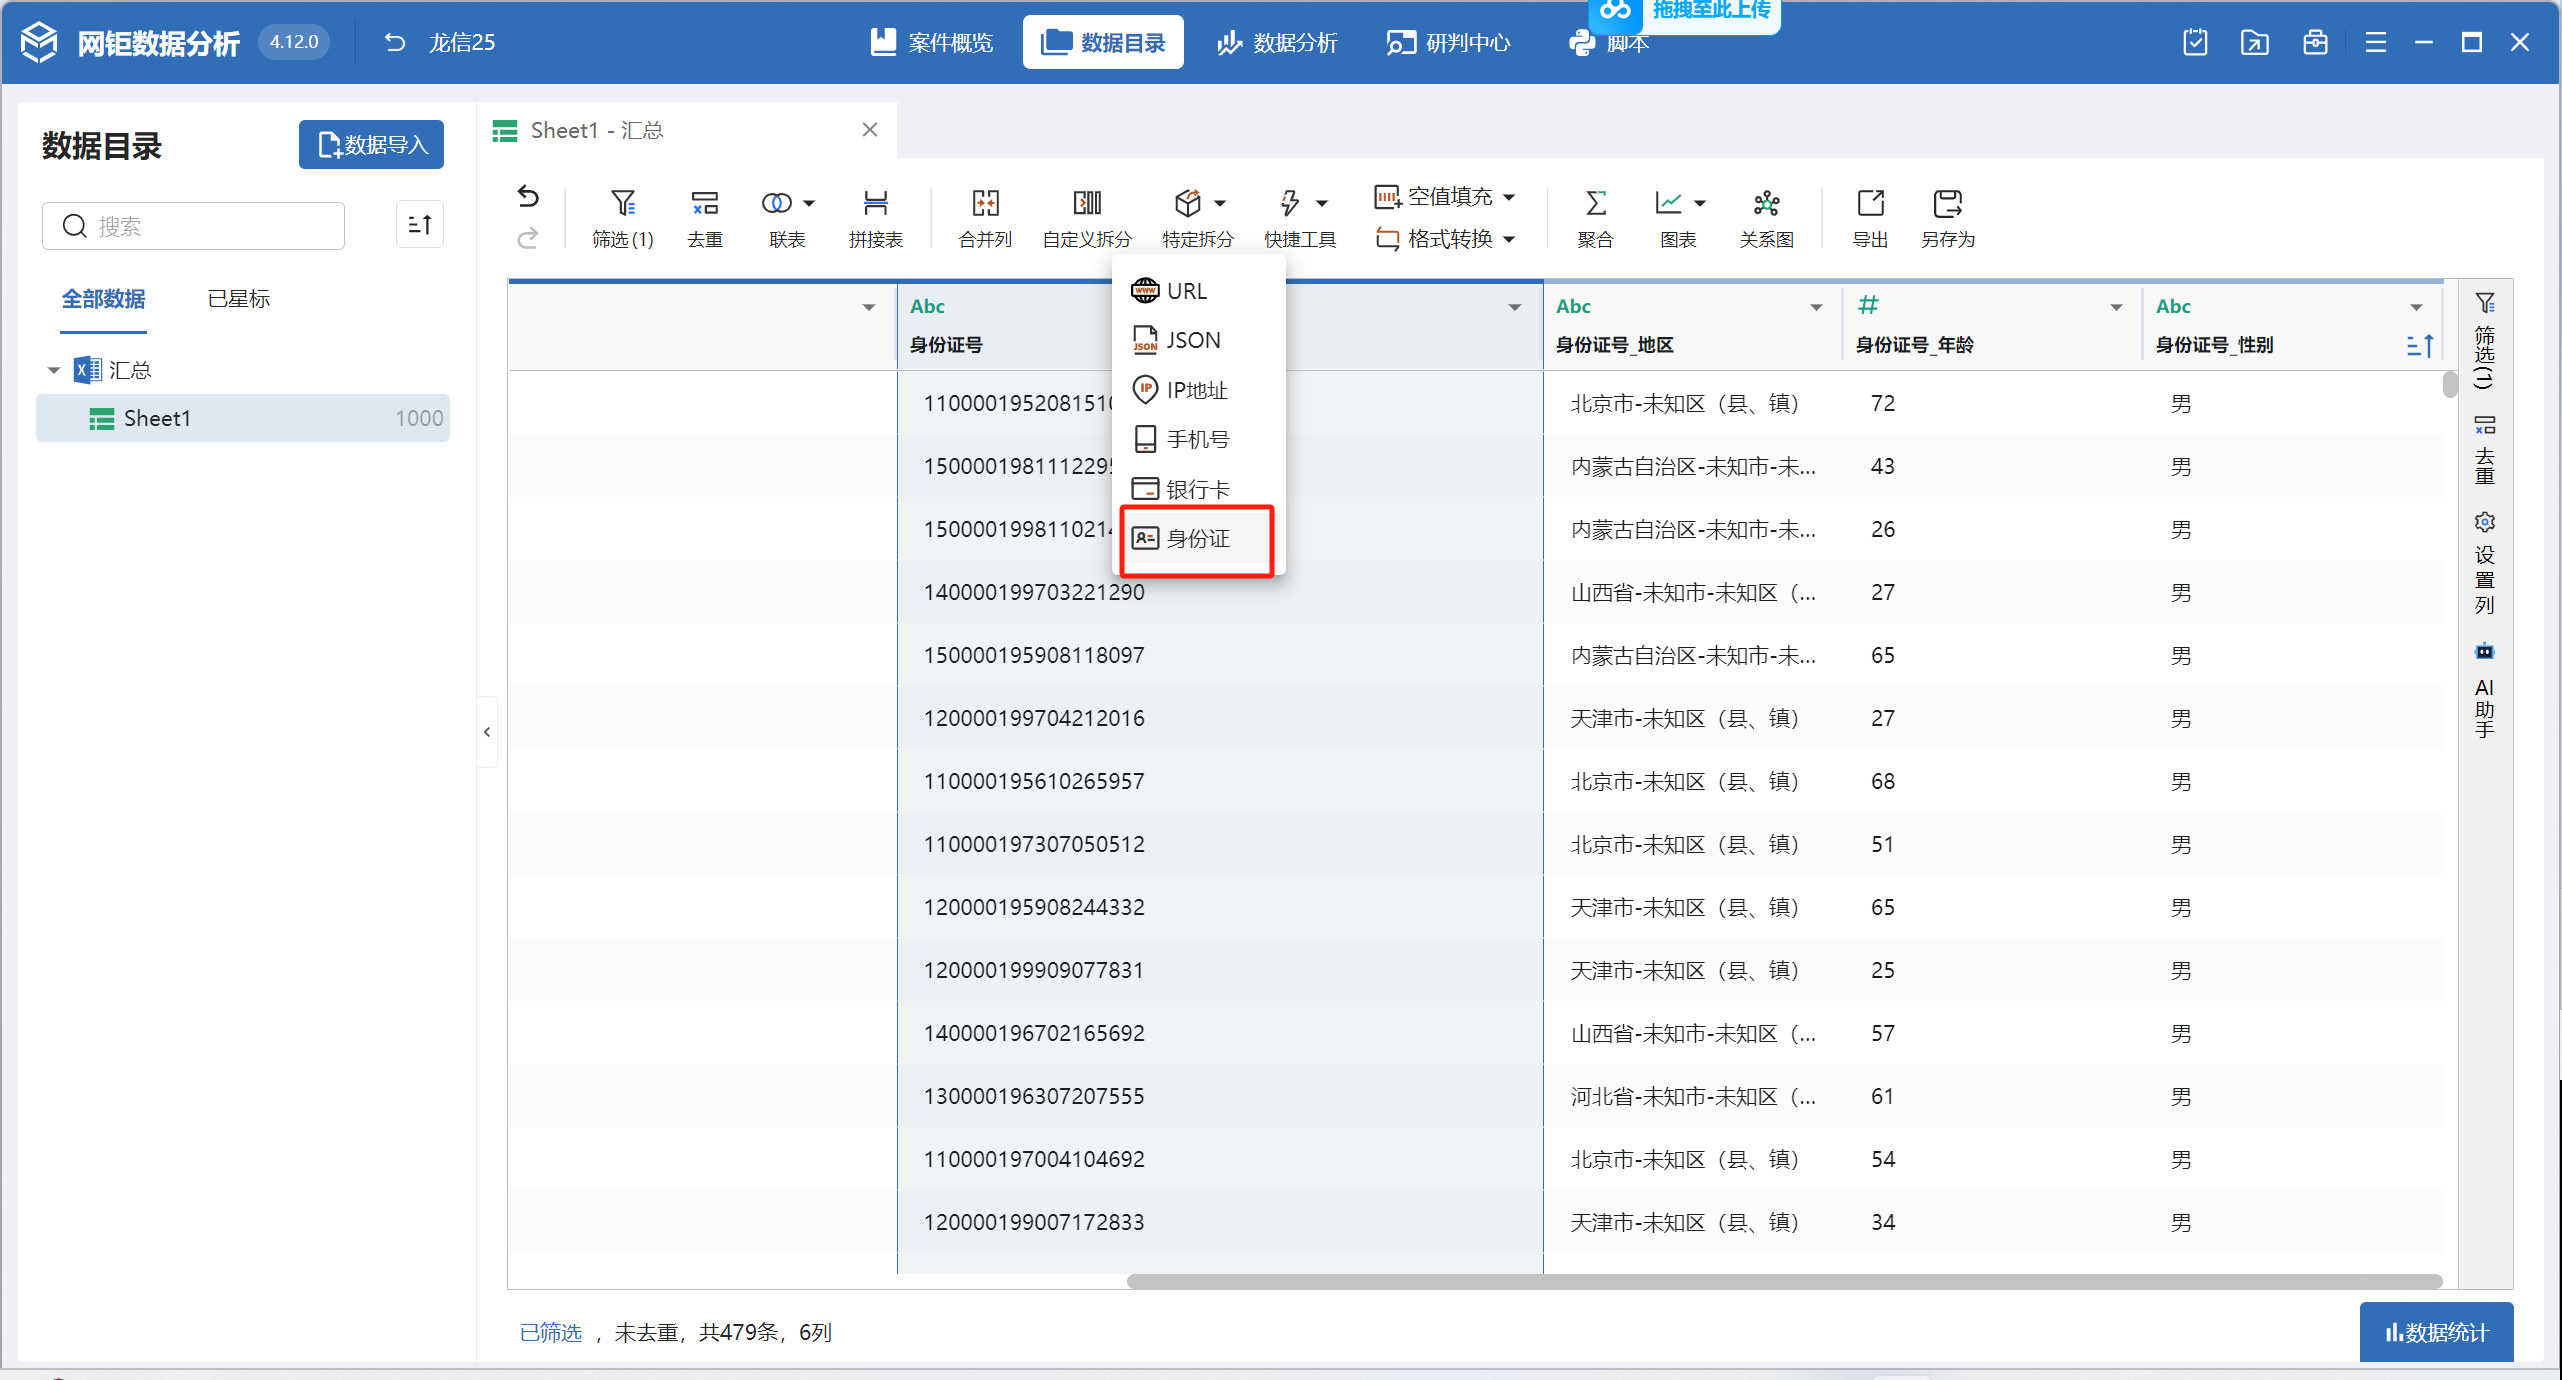Screen dimensions: 2562x1380
Task: Collapse the left data catalog panel
Action: coord(487,732)
